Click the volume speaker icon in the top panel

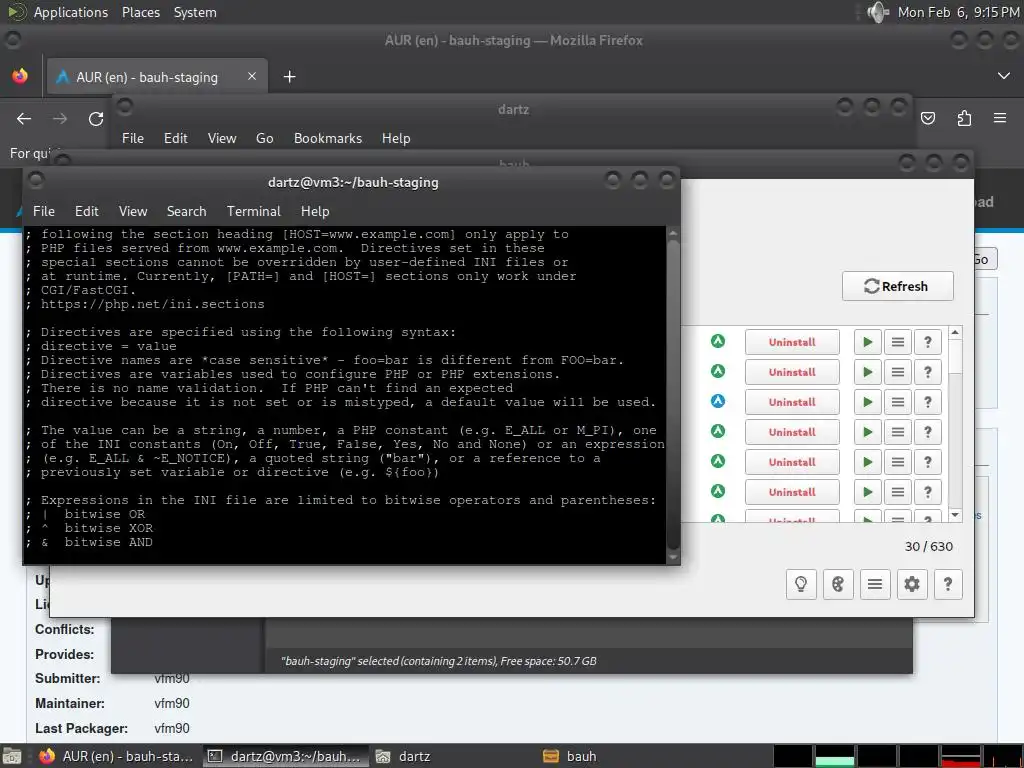pyautogui.click(x=878, y=12)
